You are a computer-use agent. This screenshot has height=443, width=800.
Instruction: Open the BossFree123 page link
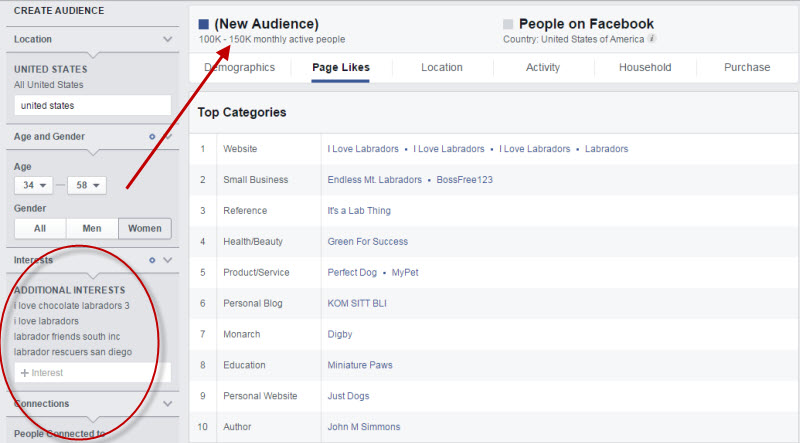click(464, 180)
